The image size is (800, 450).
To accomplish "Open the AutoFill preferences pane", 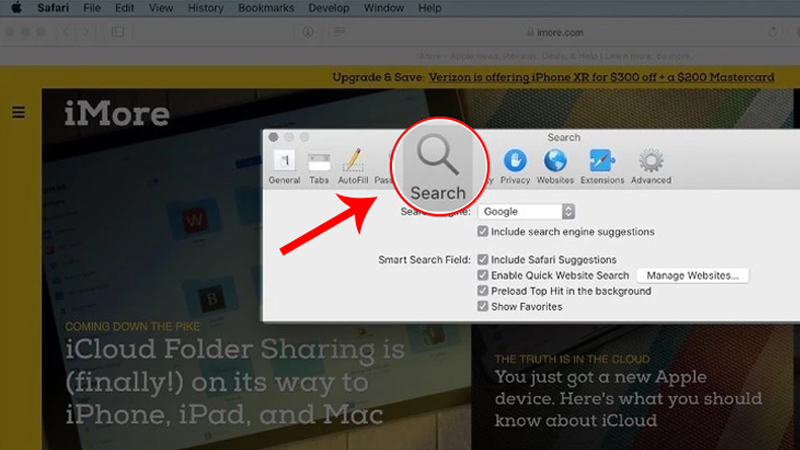I will [x=353, y=167].
